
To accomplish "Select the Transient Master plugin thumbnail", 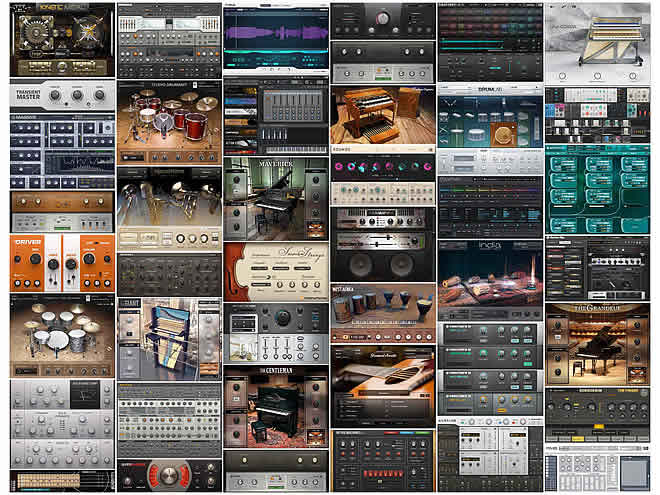I will pyautogui.click(x=62, y=95).
